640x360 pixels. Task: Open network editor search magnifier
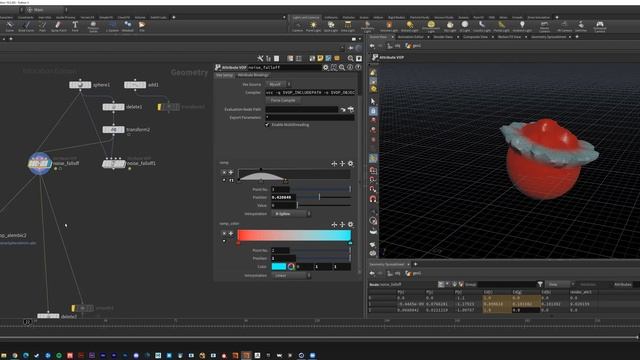click(351, 58)
